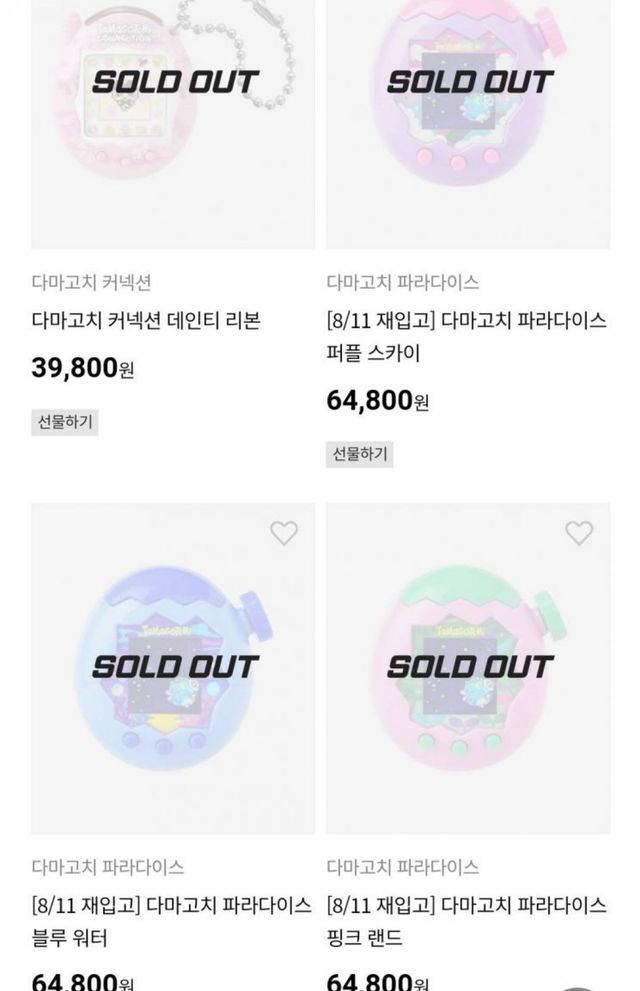
Task: Open the Pink Land Tamagotchi product image
Action: pyautogui.click(x=468, y=668)
